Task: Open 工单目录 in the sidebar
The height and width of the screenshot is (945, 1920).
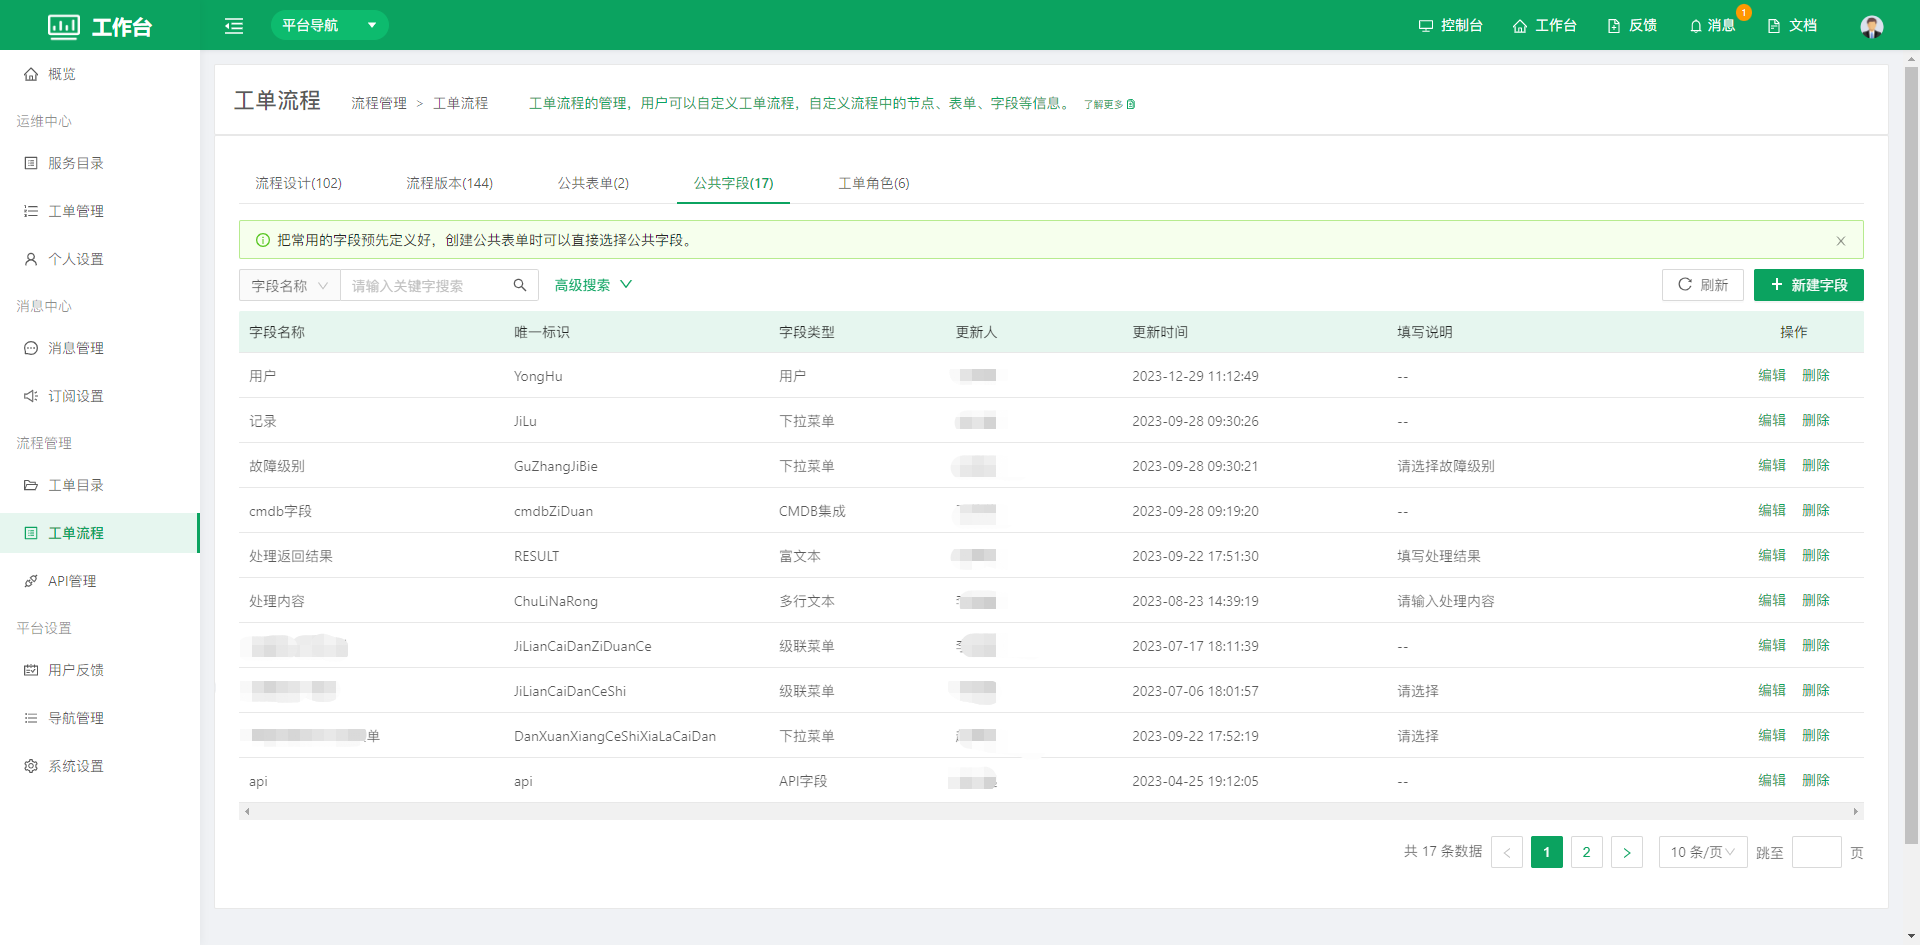Action: click(100, 485)
